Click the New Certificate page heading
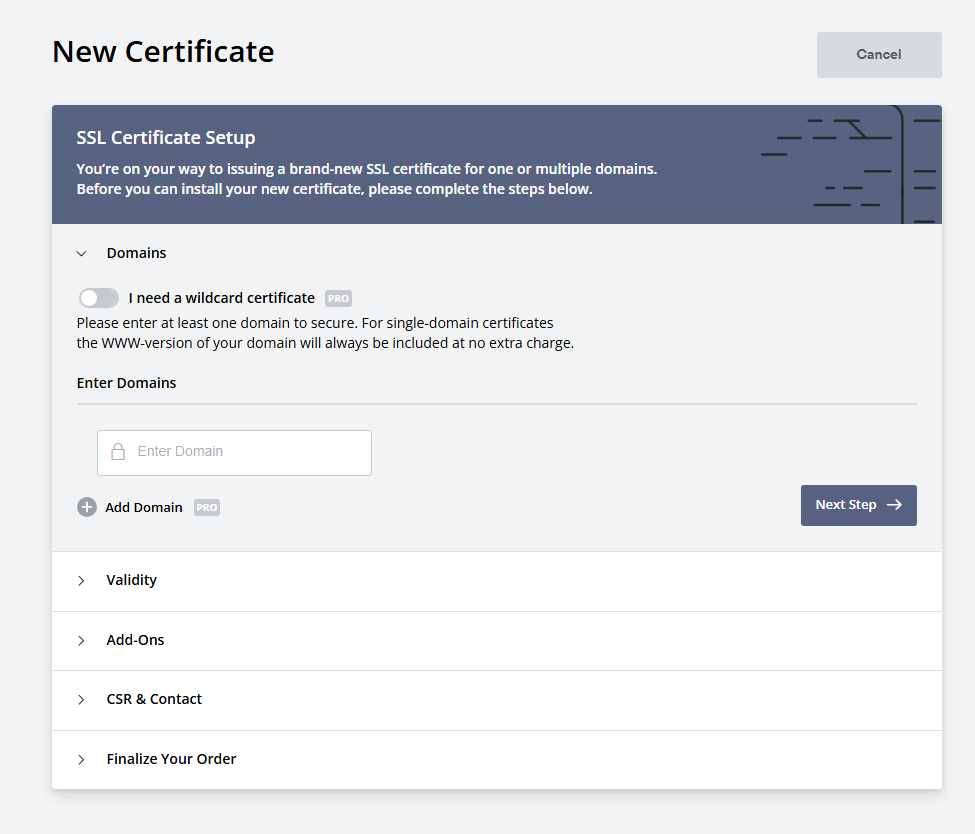 [163, 51]
